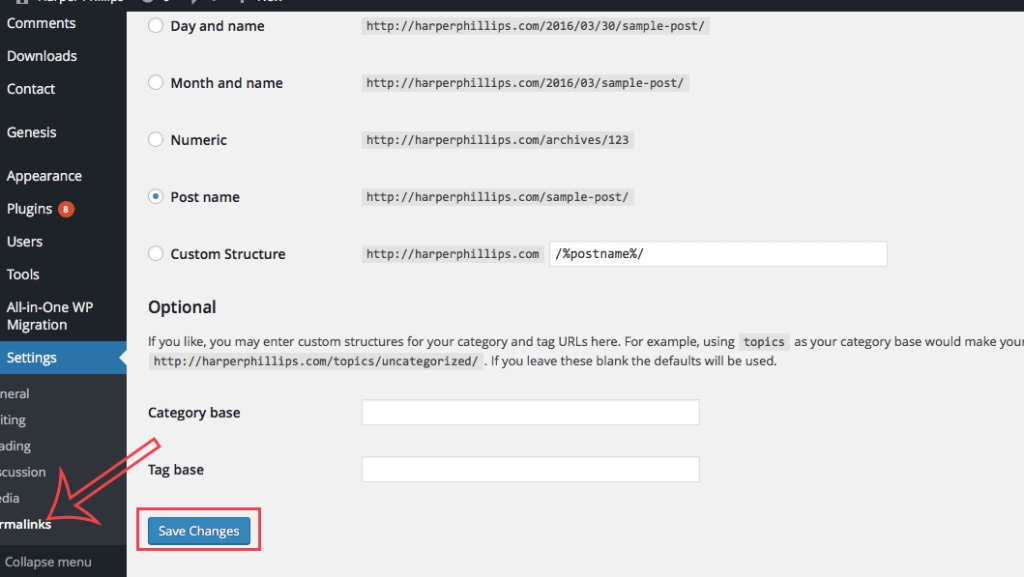Viewport: 1024px width, 577px height.
Task: Open Comments in the sidebar
Action: 41,23
